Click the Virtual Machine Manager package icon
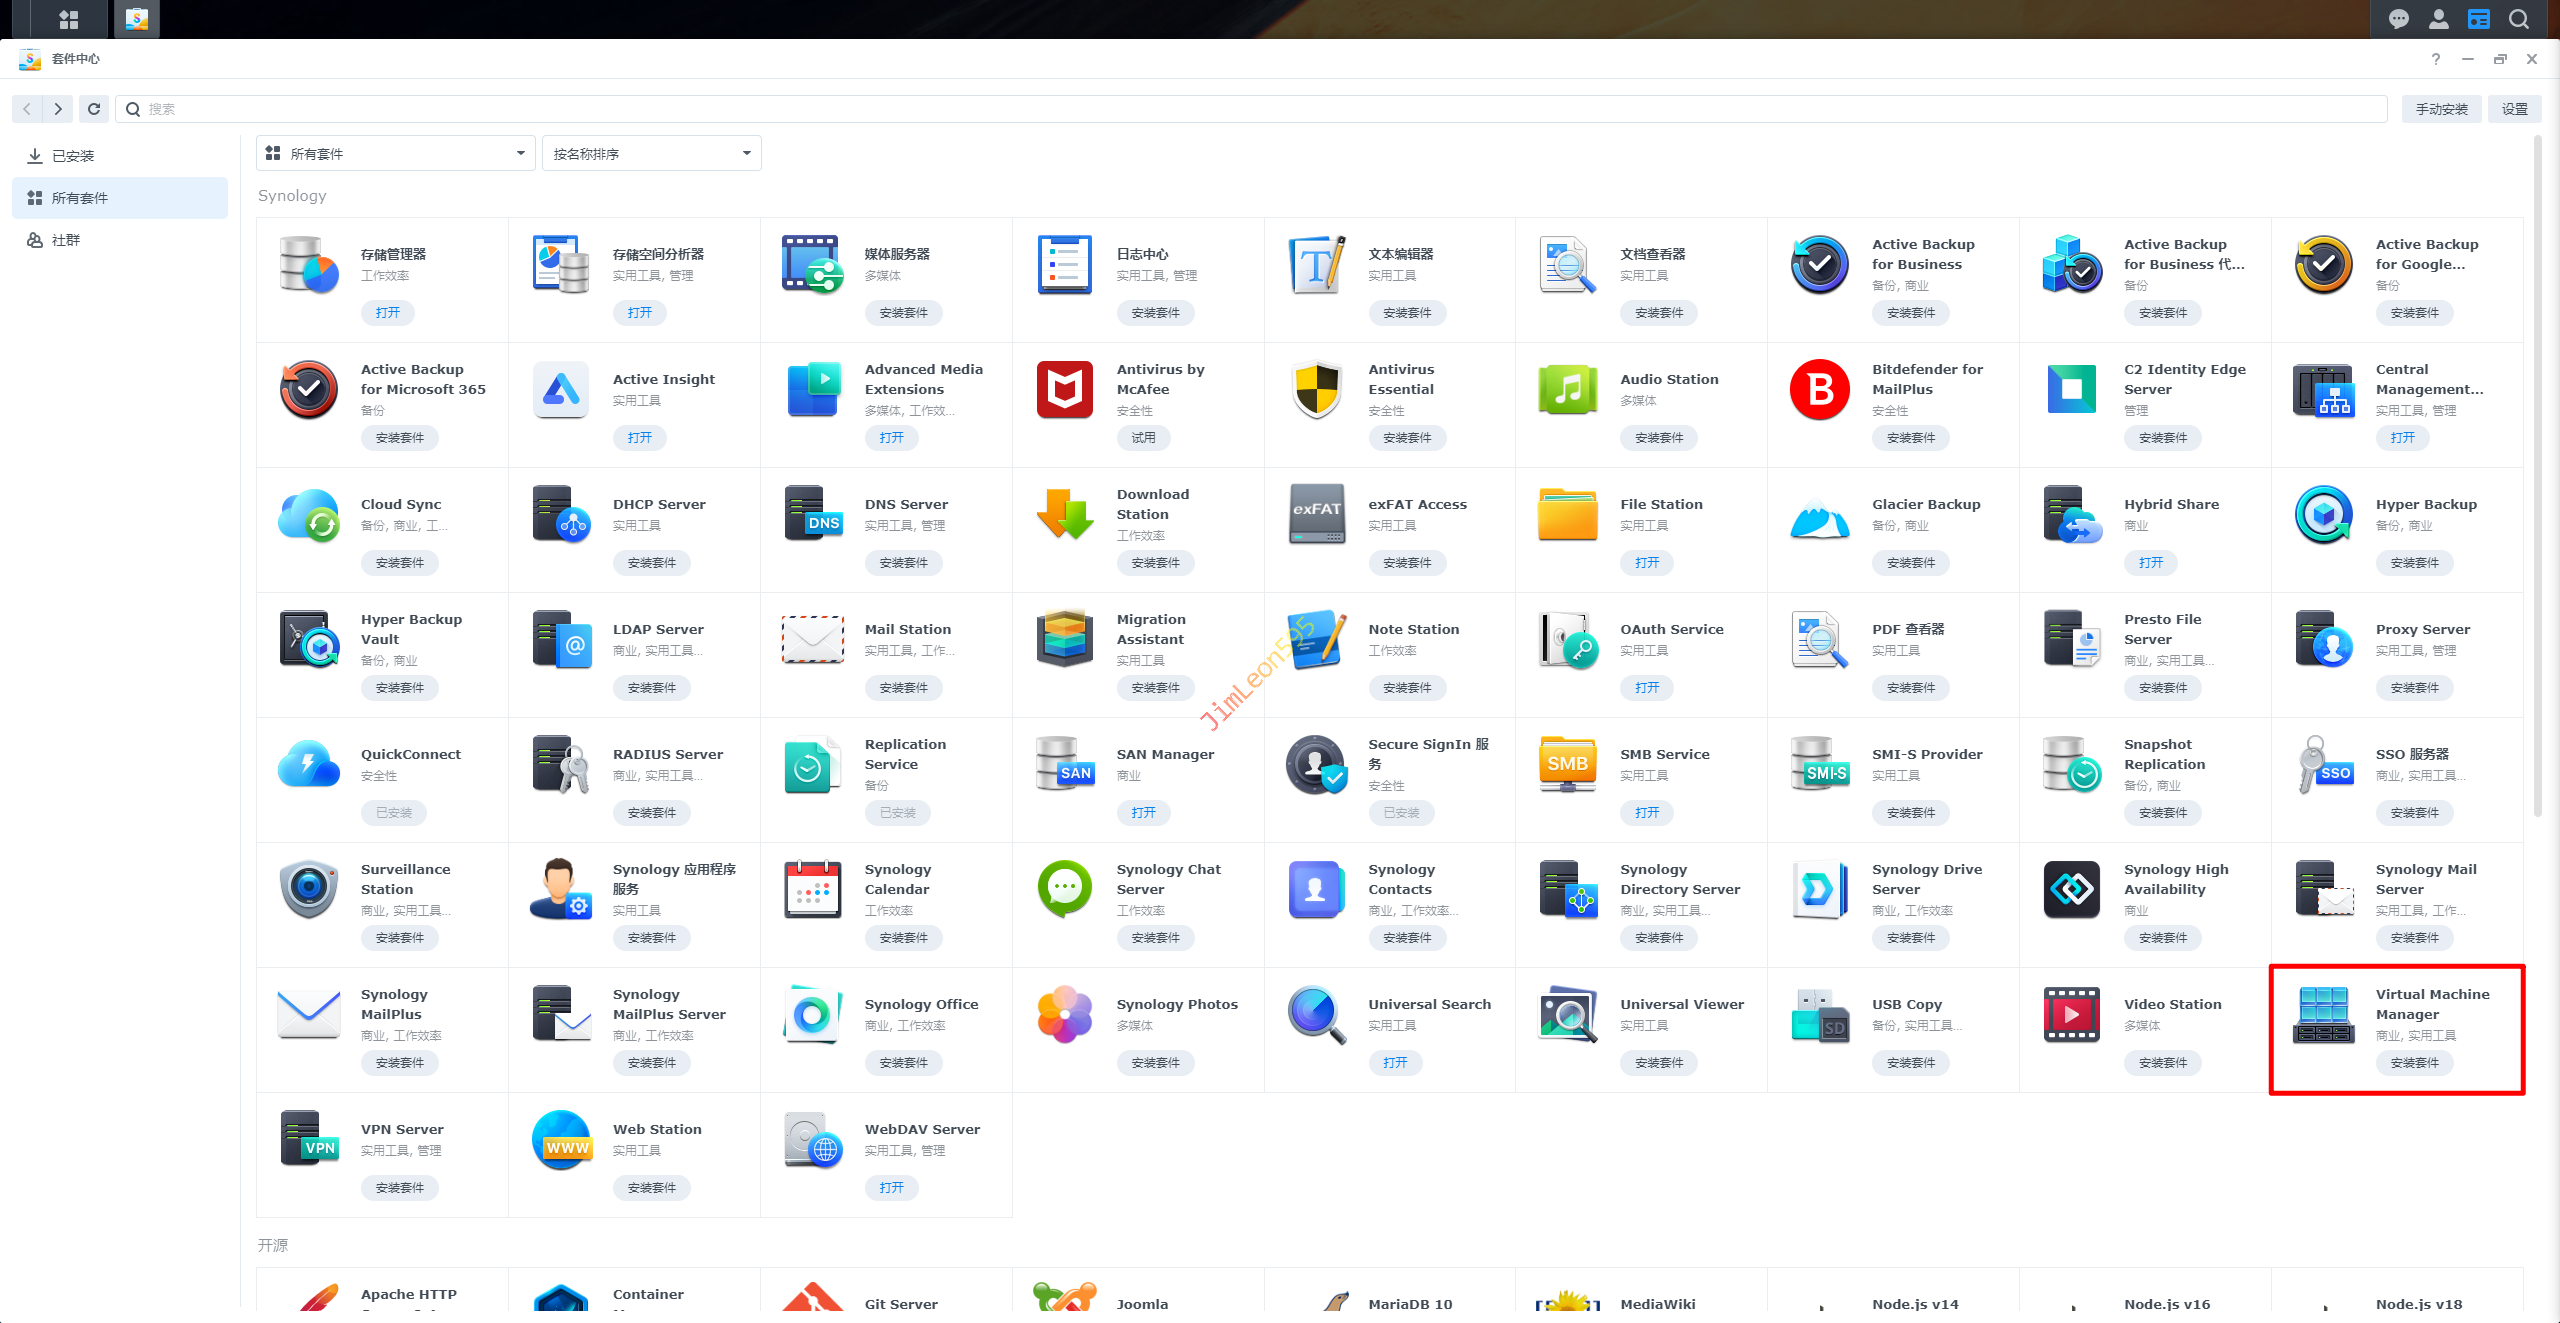Screen dimensions: 2560x1323 (2323, 1014)
